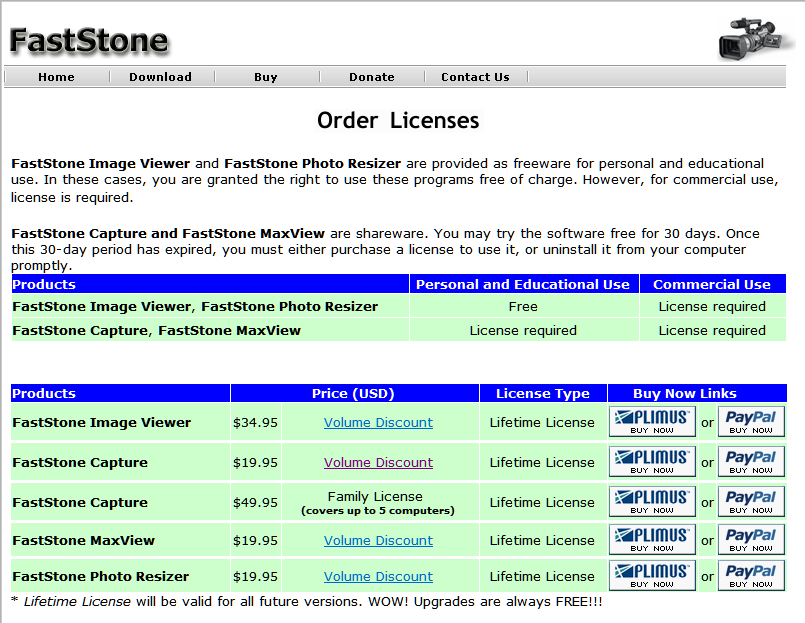The height and width of the screenshot is (623, 805).
Task: Plimus Buy Now for $19.95 FastStone Capture
Action: click(x=652, y=462)
